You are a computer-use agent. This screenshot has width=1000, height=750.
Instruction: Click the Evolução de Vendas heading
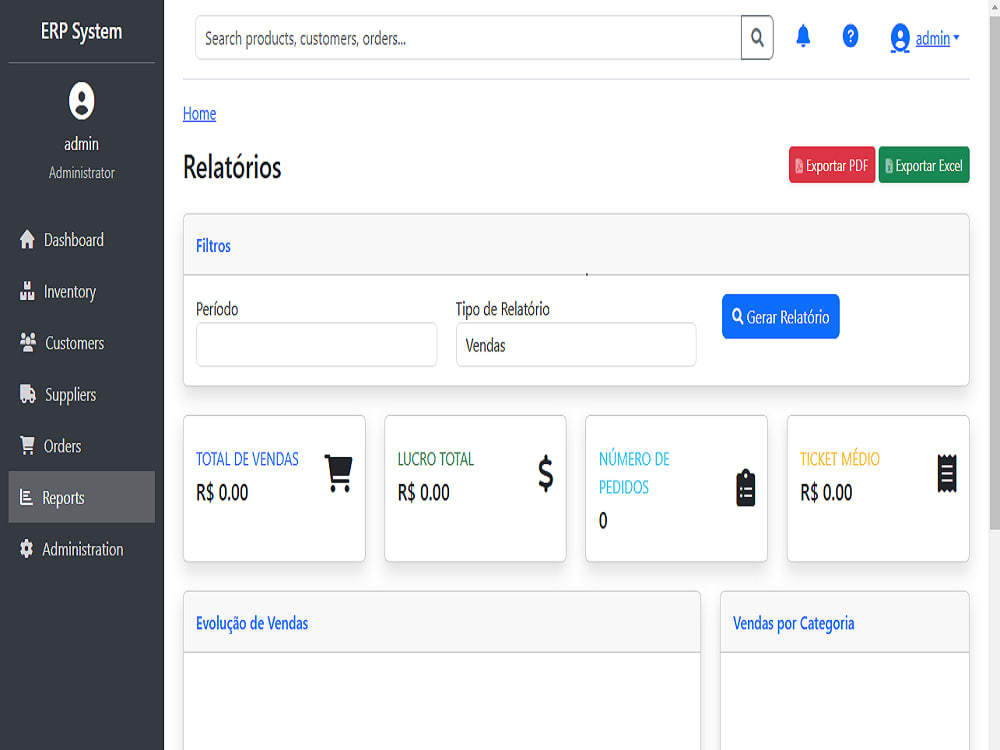(252, 623)
